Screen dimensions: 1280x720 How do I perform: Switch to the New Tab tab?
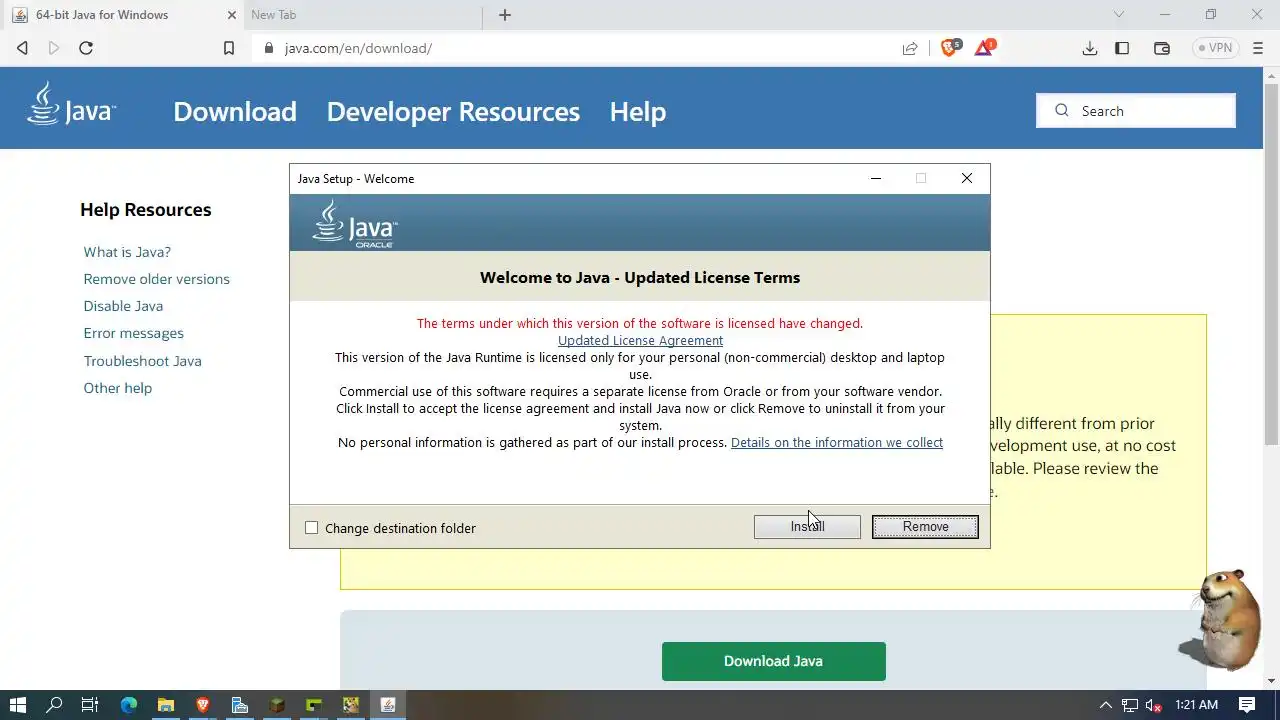tap(361, 15)
